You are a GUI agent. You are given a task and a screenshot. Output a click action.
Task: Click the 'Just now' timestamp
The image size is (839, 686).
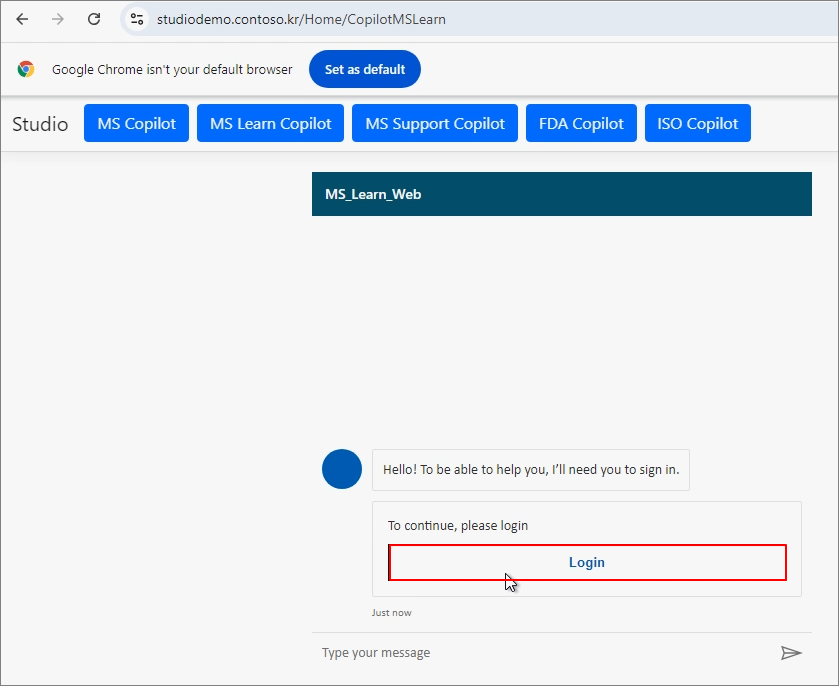click(392, 613)
